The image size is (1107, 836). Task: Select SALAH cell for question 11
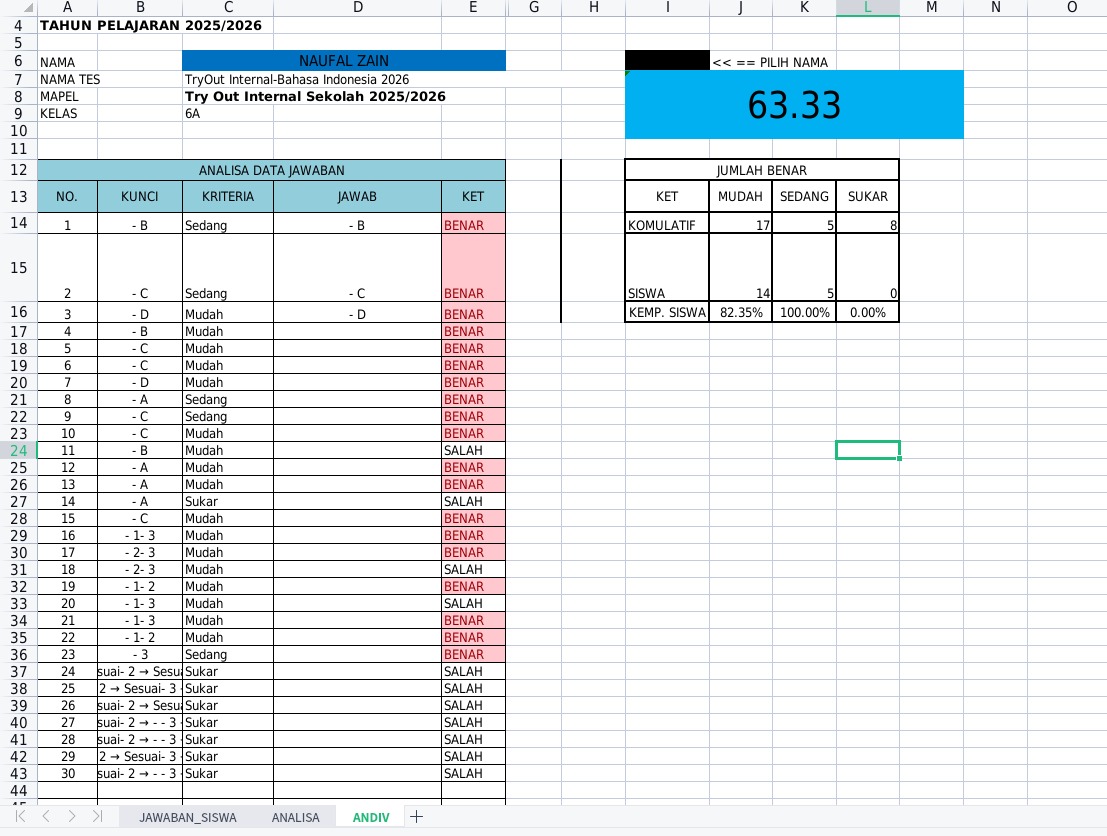[x=473, y=450]
